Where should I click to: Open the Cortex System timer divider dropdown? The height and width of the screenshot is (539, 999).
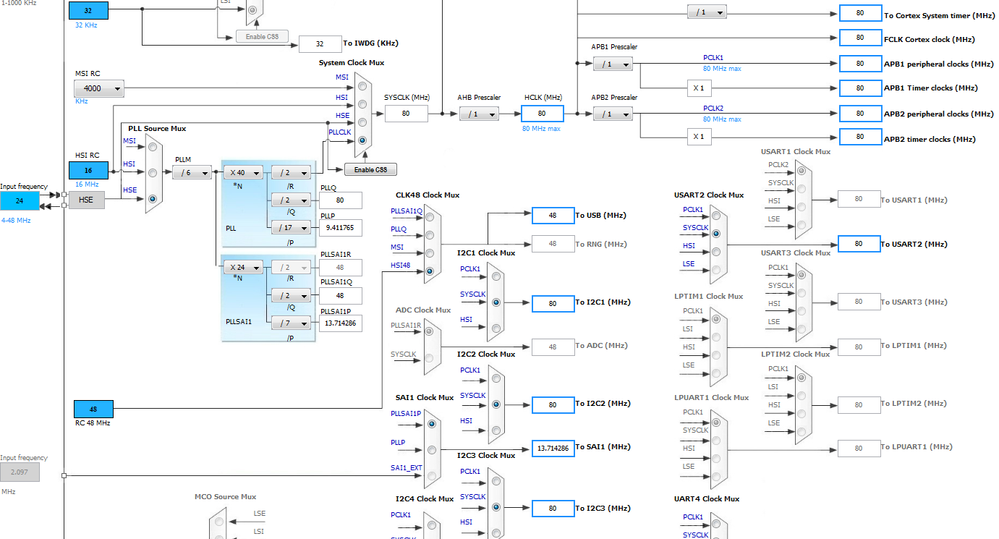click(707, 12)
